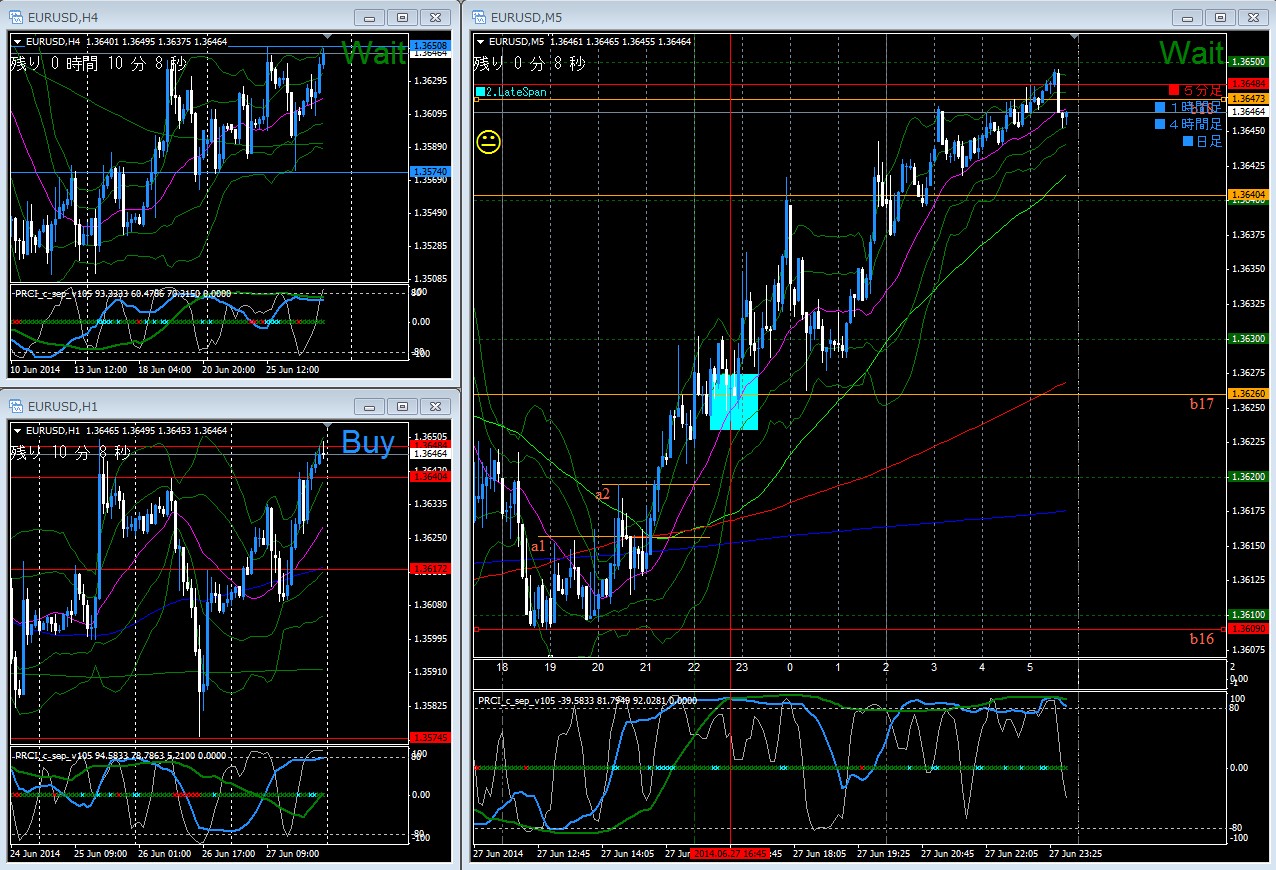This screenshot has height=870, width=1276.
Task: Toggle the blue 4時間足 timeframe square
Action: (1159, 125)
